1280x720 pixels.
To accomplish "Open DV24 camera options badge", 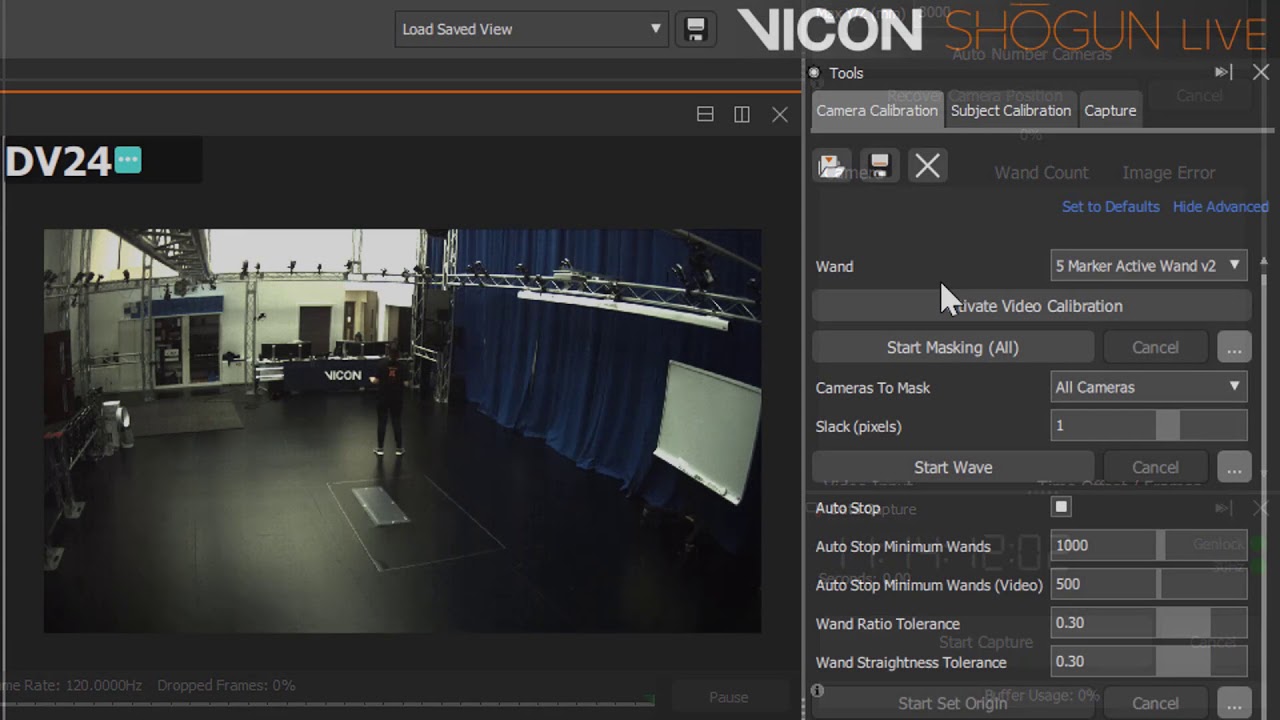I will pos(128,160).
